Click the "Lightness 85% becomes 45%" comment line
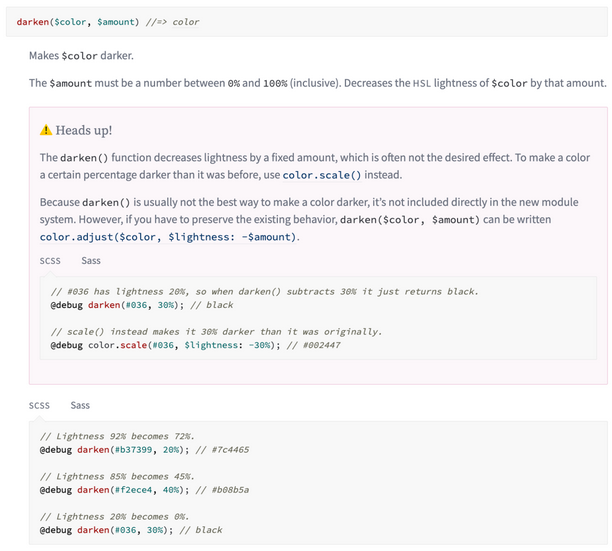 tap(117, 476)
